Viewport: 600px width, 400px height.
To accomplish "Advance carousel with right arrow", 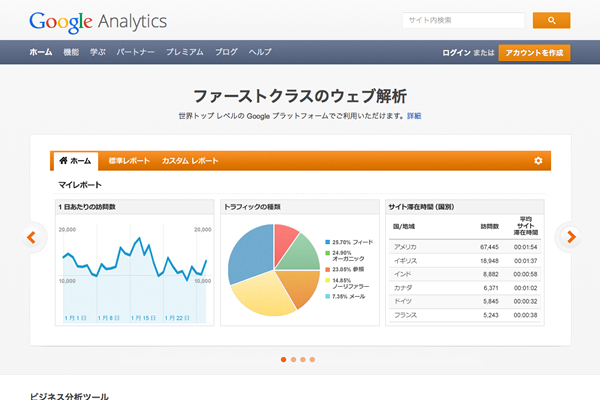I will [571, 237].
